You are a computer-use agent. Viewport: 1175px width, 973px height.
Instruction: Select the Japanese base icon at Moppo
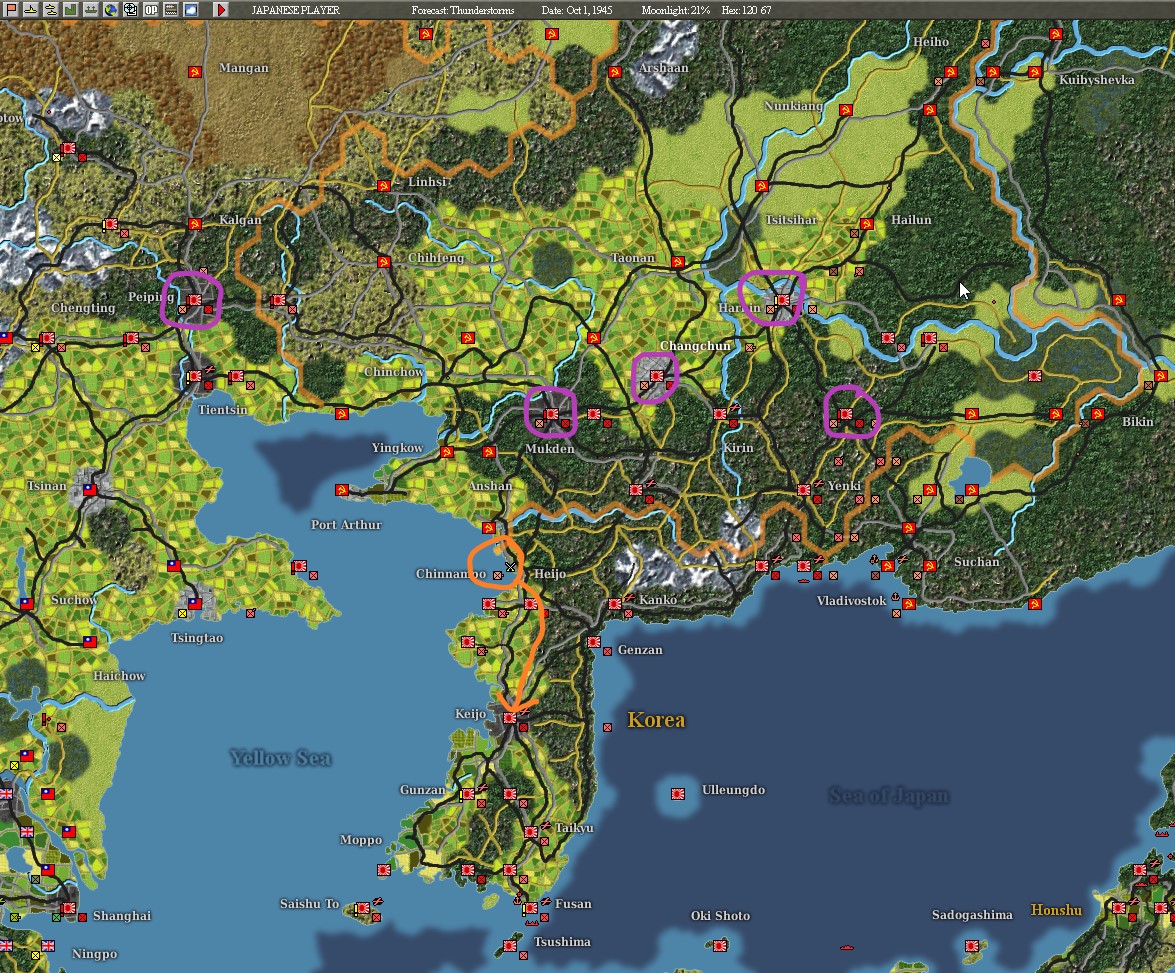click(x=384, y=870)
